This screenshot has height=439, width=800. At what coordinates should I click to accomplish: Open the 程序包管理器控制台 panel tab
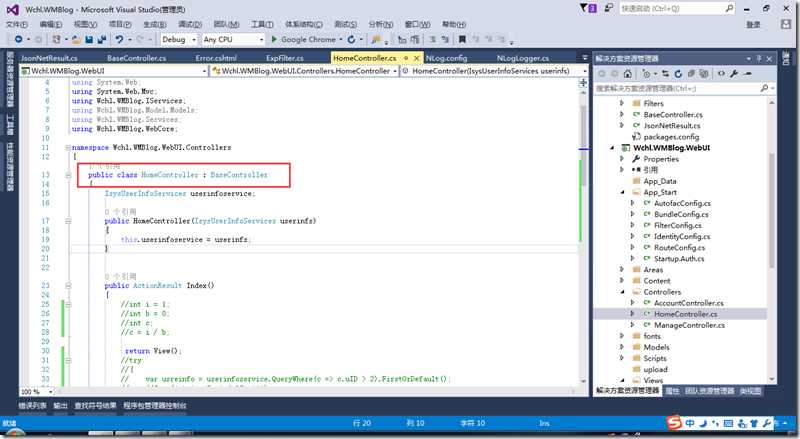pyautogui.click(x=155, y=405)
